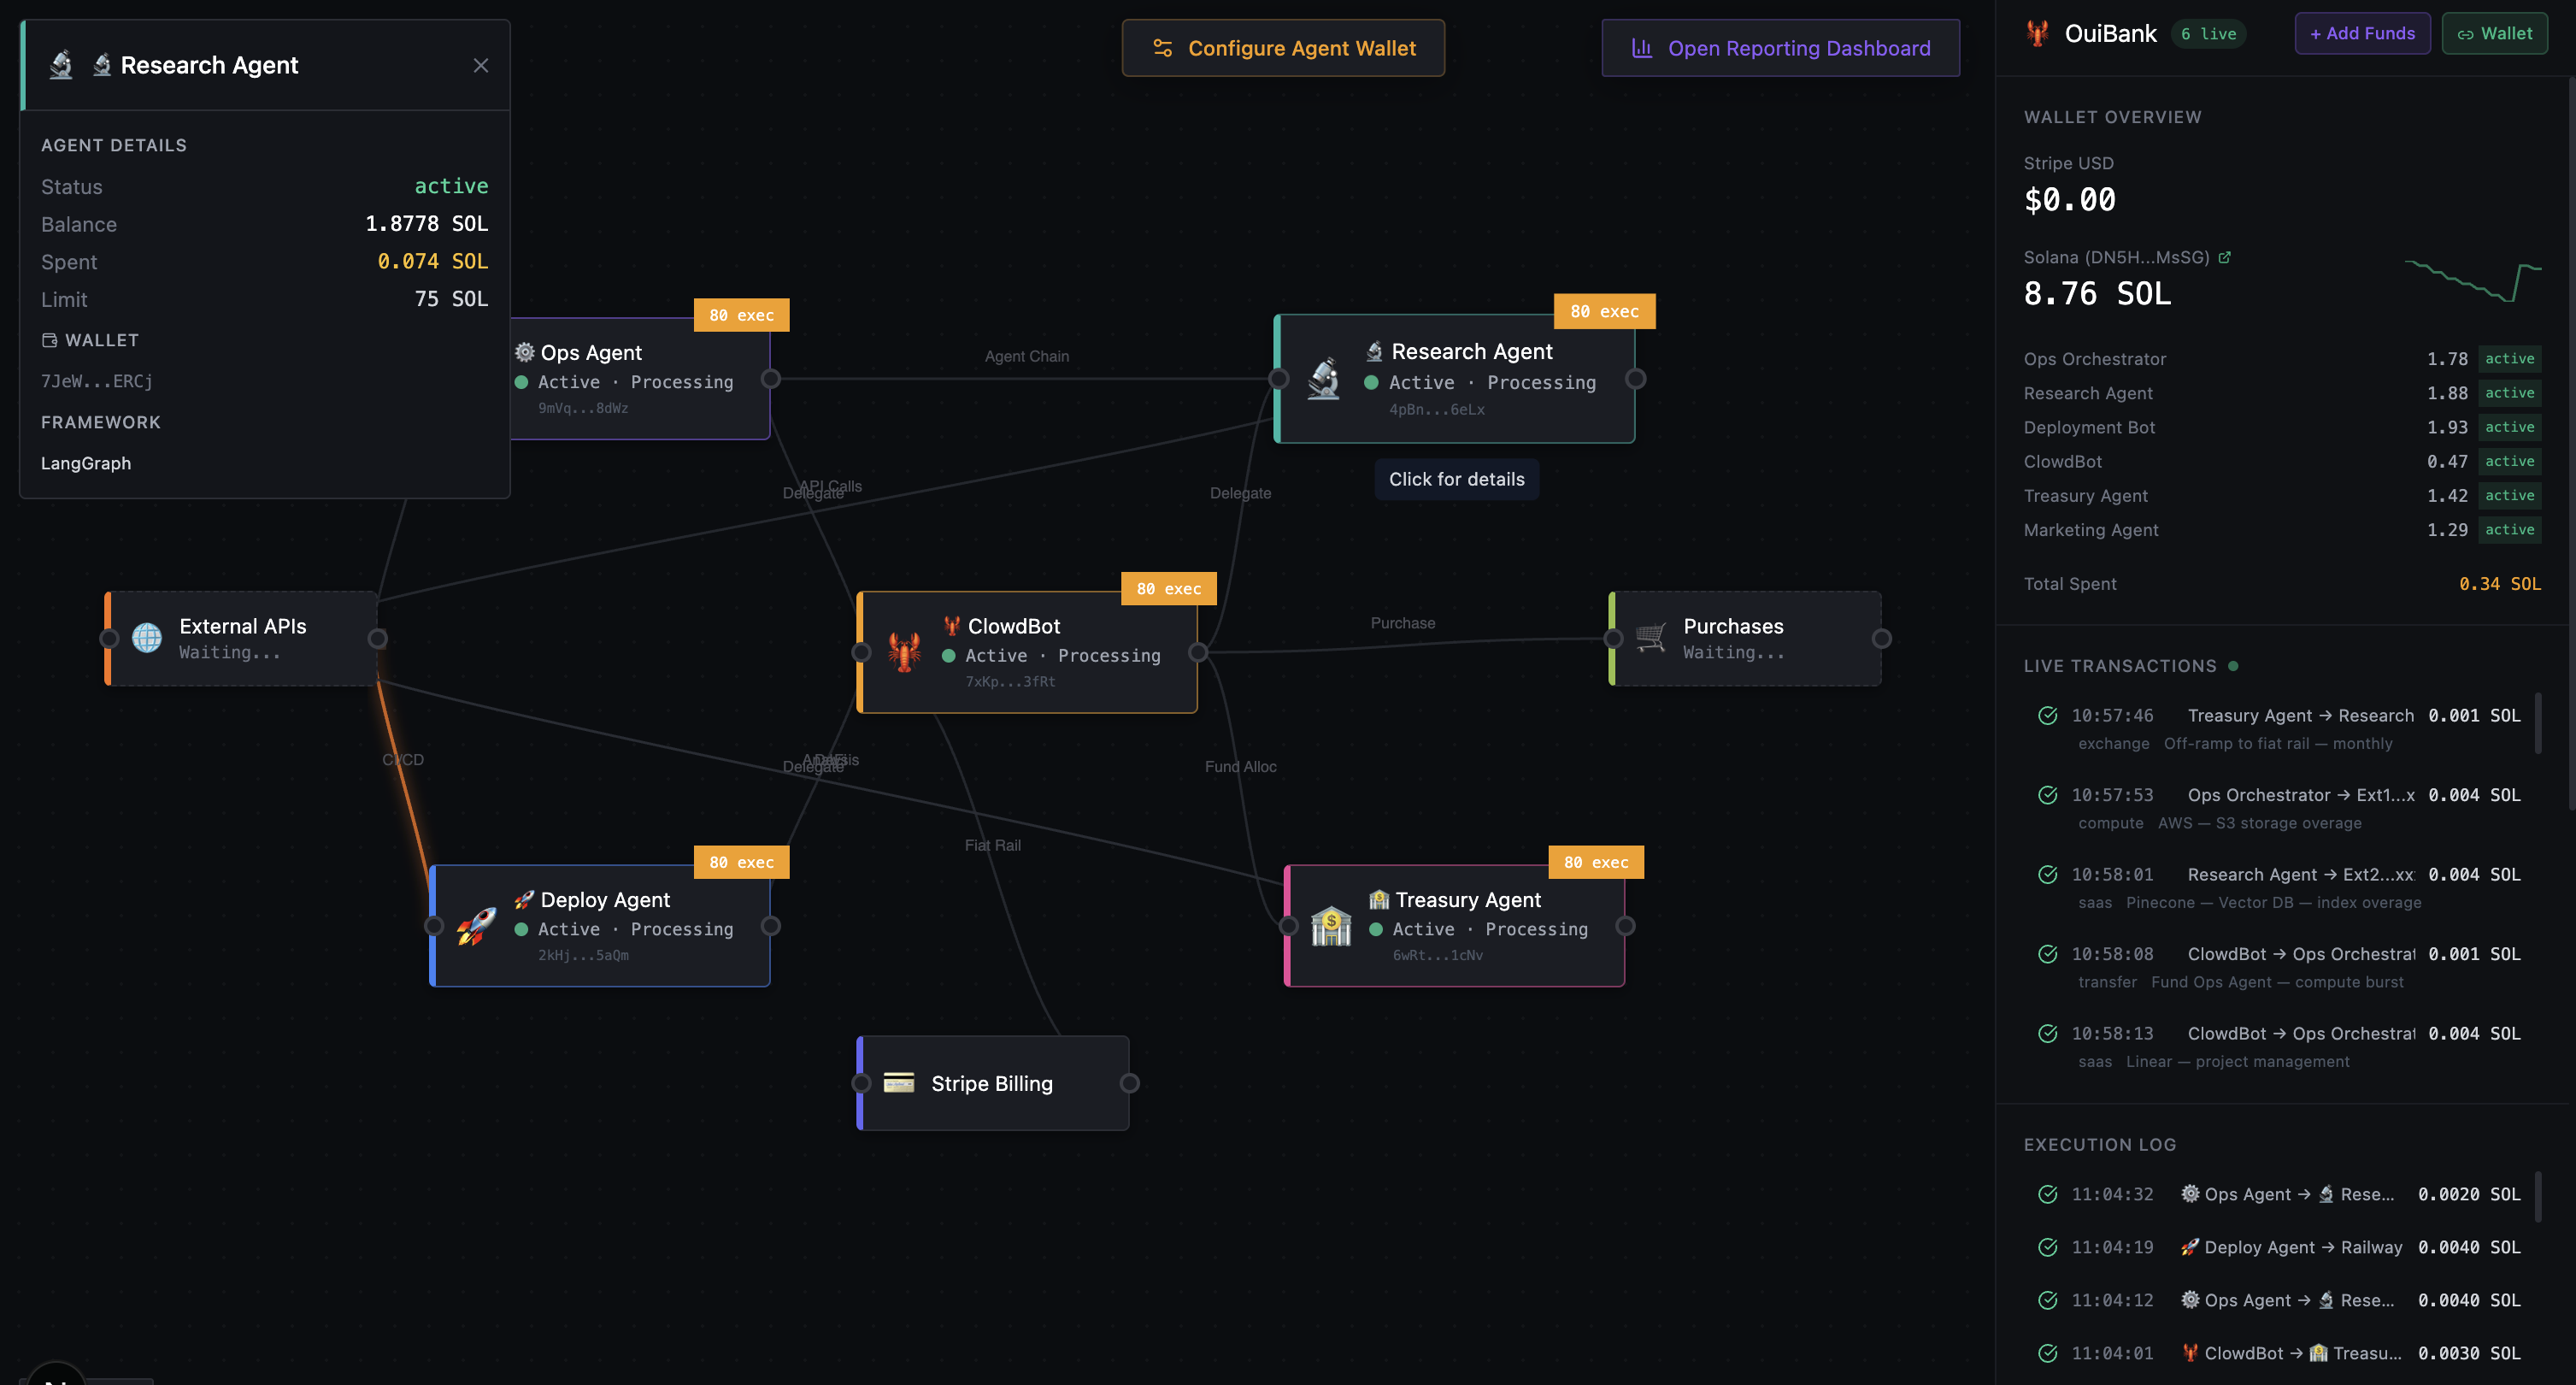Open the Configure Agent Wallet button
The width and height of the screenshot is (2576, 1385).
(1283, 48)
